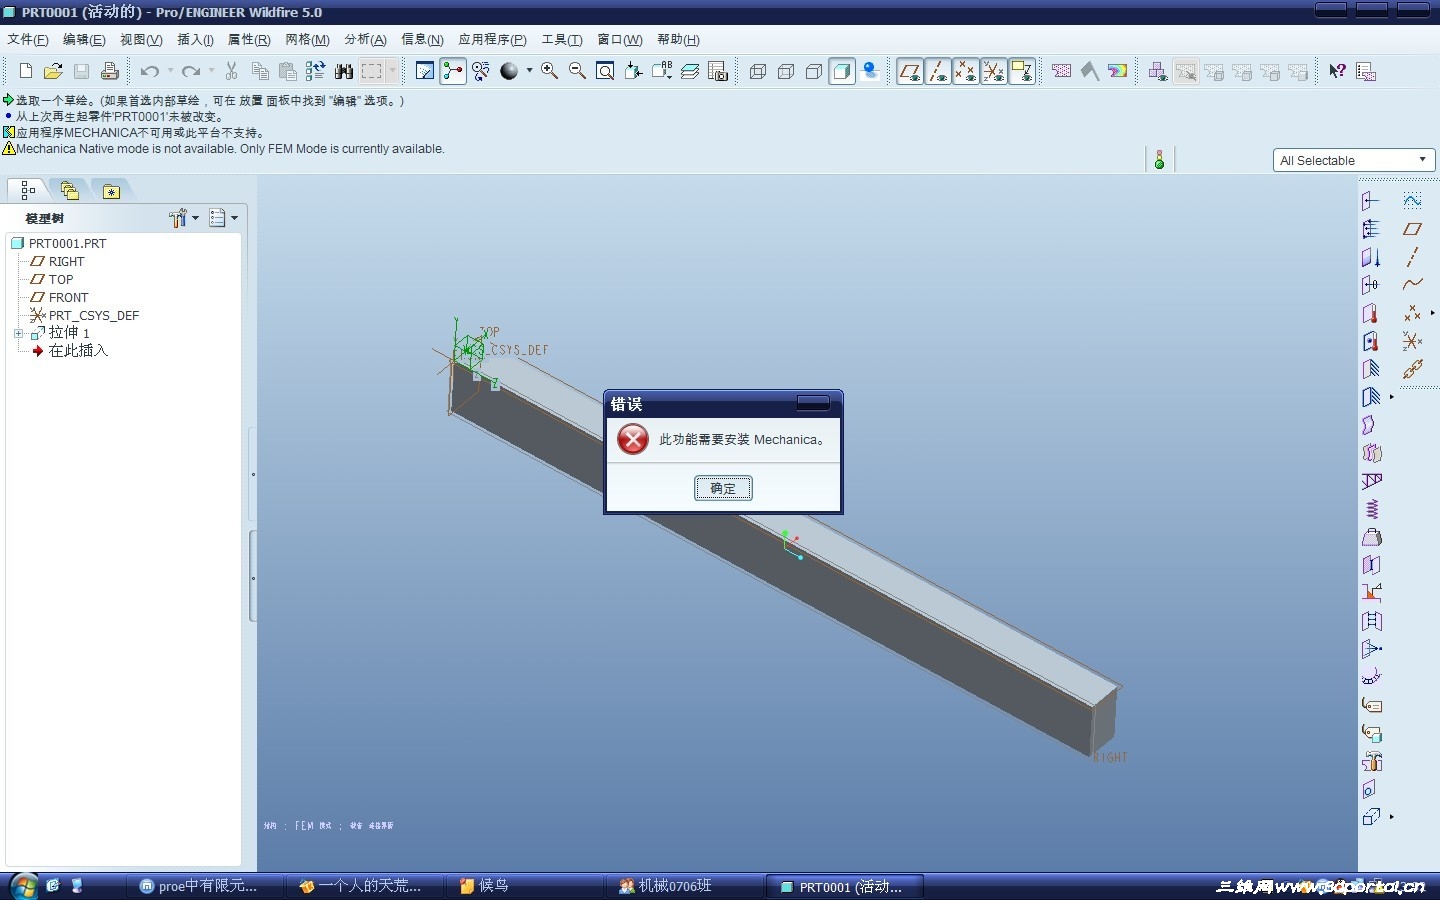The width and height of the screenshot is (1440, 900).
Task: Toggle datum axes display
Action: pyautogui.click(x=938, y=71)
